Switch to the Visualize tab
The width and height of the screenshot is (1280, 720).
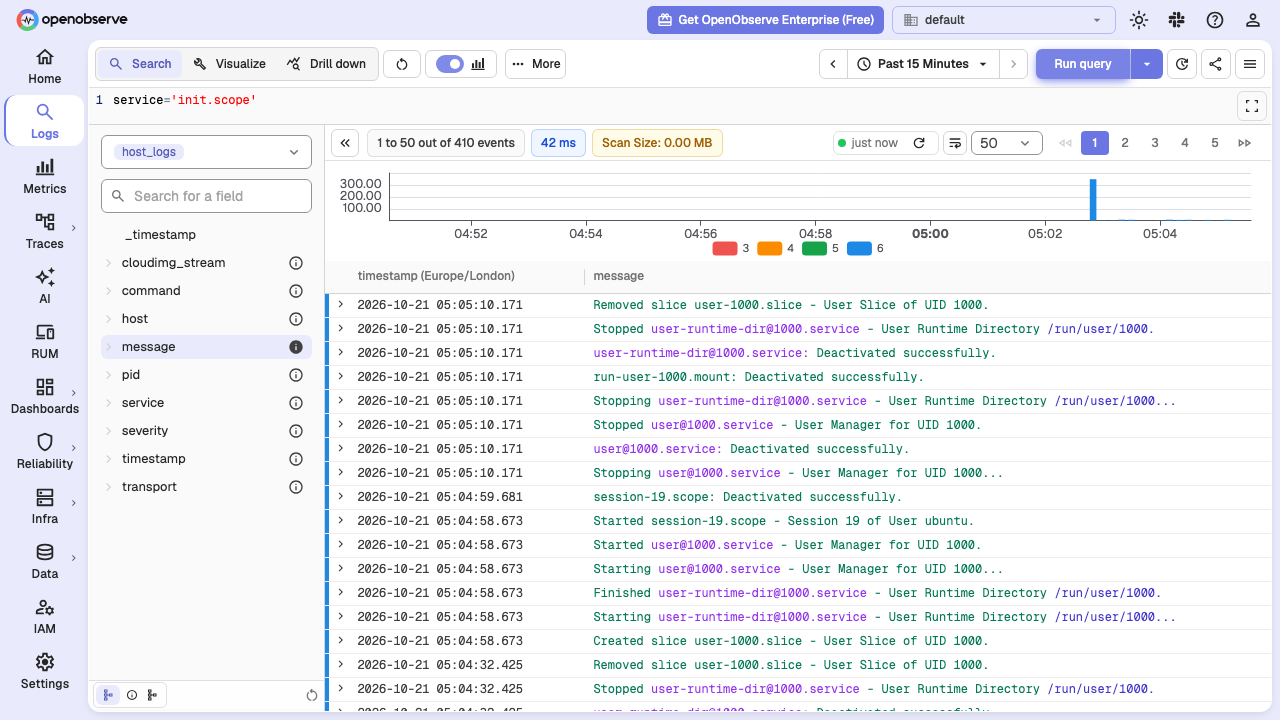(x=230, y=64)
